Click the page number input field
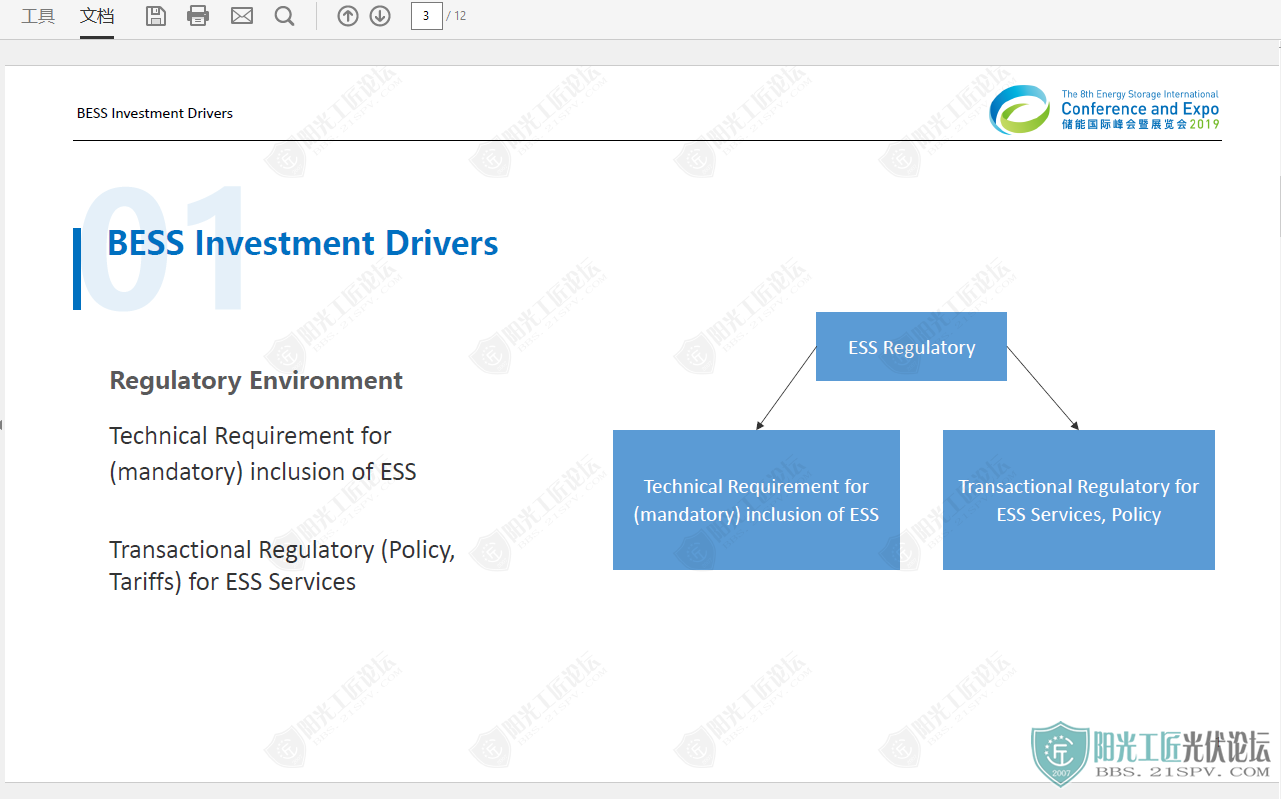 (x=427, y=16)
